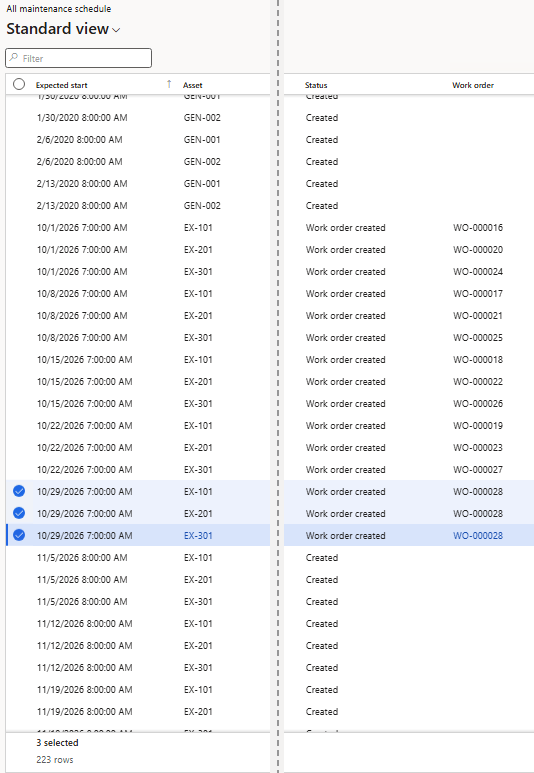Click WO-000028 on the EX-201 row
This screenshot has height=773, width=534.
[x=478, y=513]
